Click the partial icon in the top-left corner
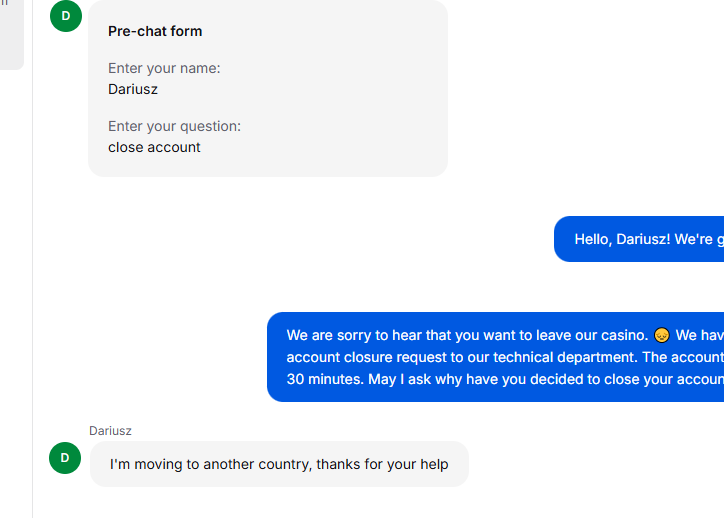 (x=4, y=2)
